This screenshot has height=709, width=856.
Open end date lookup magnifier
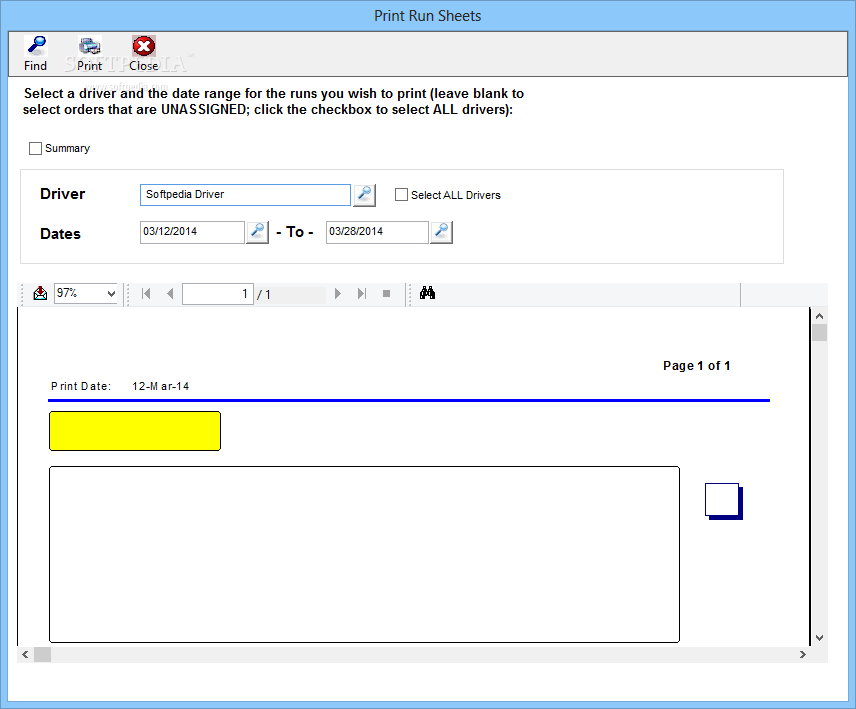click(441, 232)
